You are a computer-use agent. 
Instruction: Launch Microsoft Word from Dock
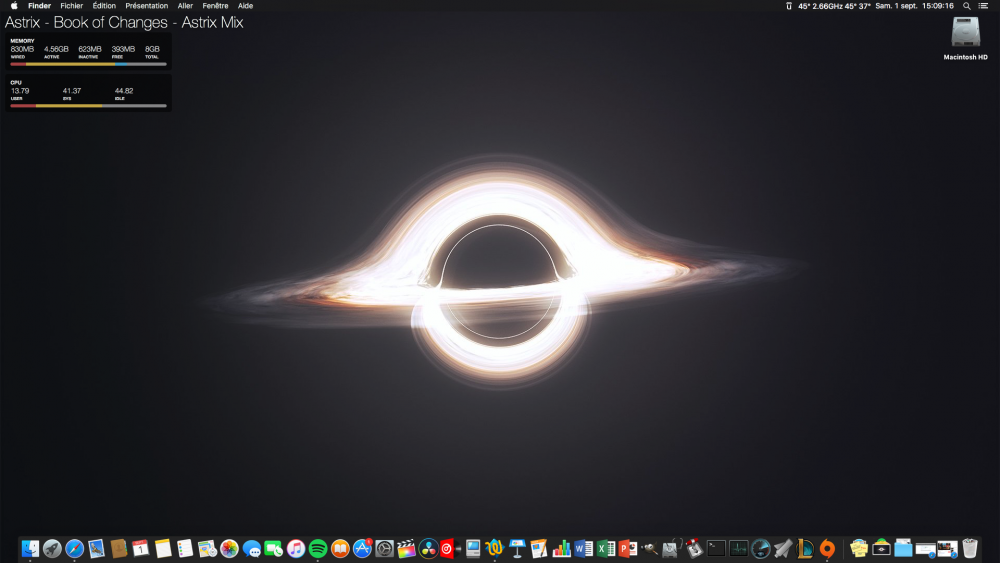tap(584, 548)
